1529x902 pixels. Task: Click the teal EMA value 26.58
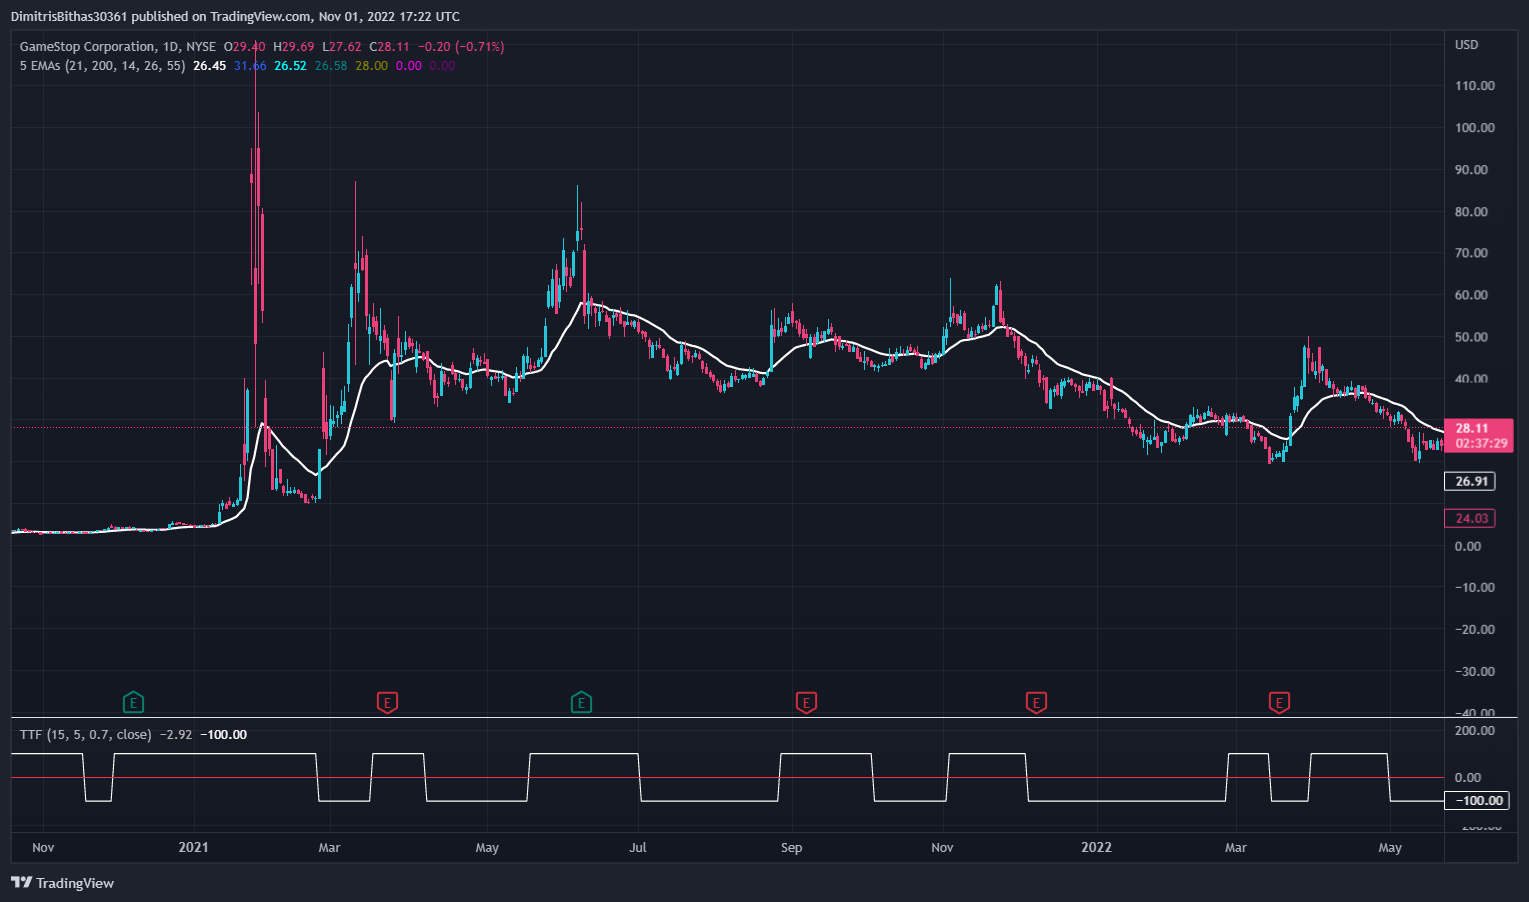click(x=331, y=66)
